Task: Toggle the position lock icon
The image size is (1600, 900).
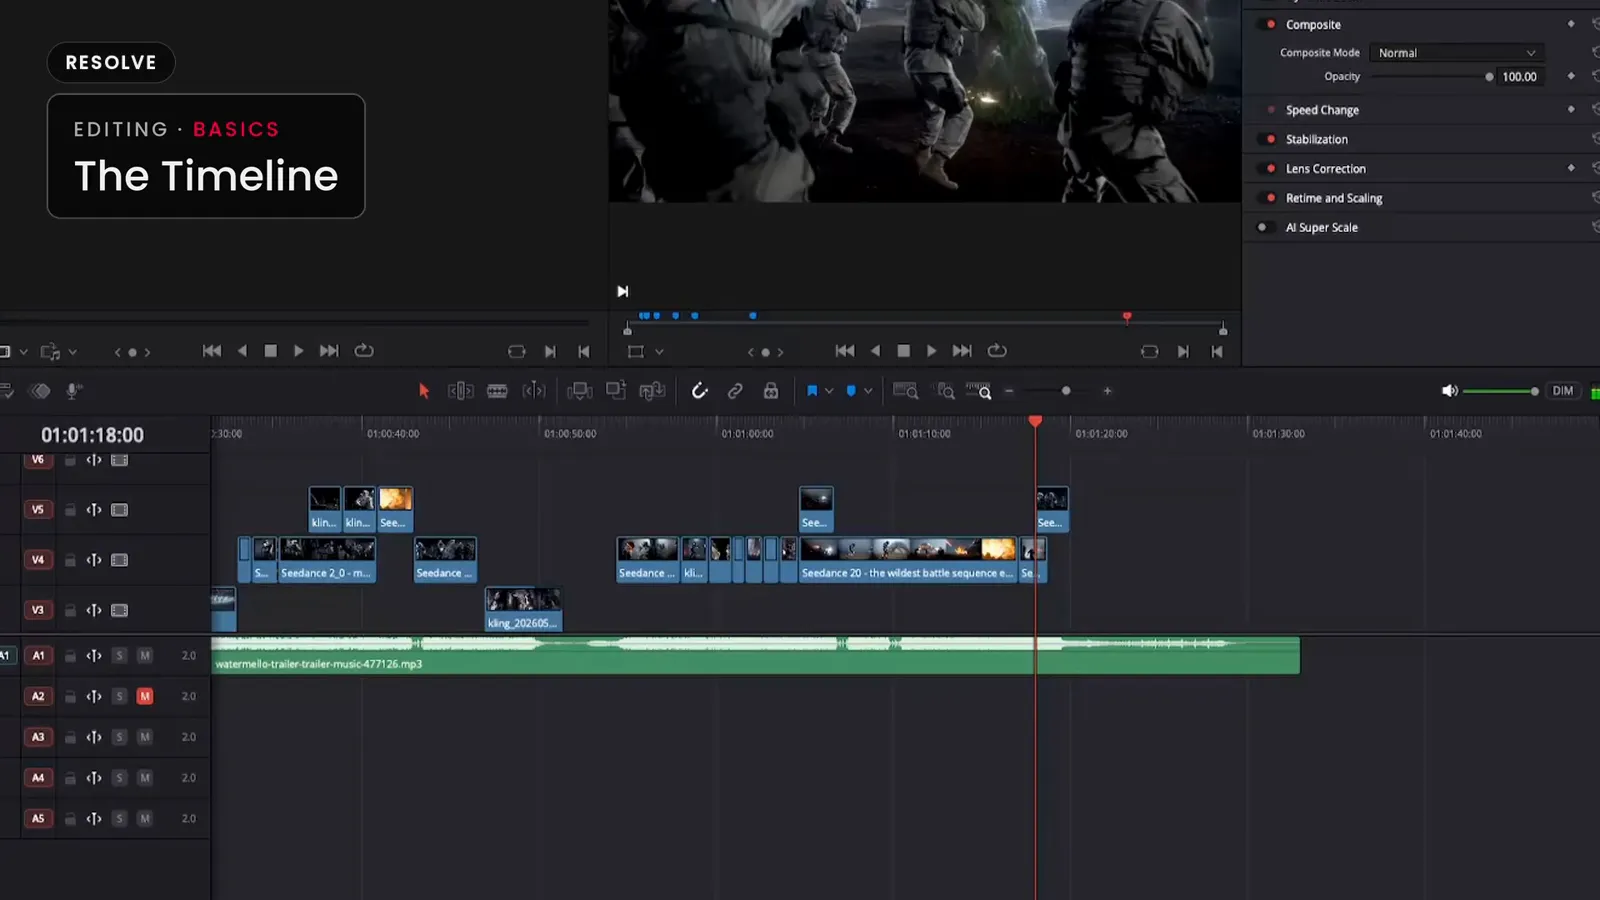Action: [x=771, y=391]
